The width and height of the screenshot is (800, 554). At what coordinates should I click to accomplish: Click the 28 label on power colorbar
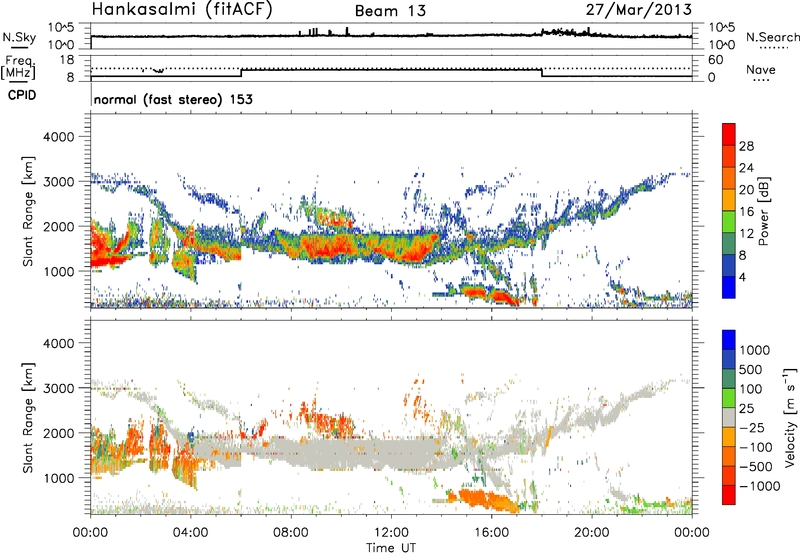(746, 146)
